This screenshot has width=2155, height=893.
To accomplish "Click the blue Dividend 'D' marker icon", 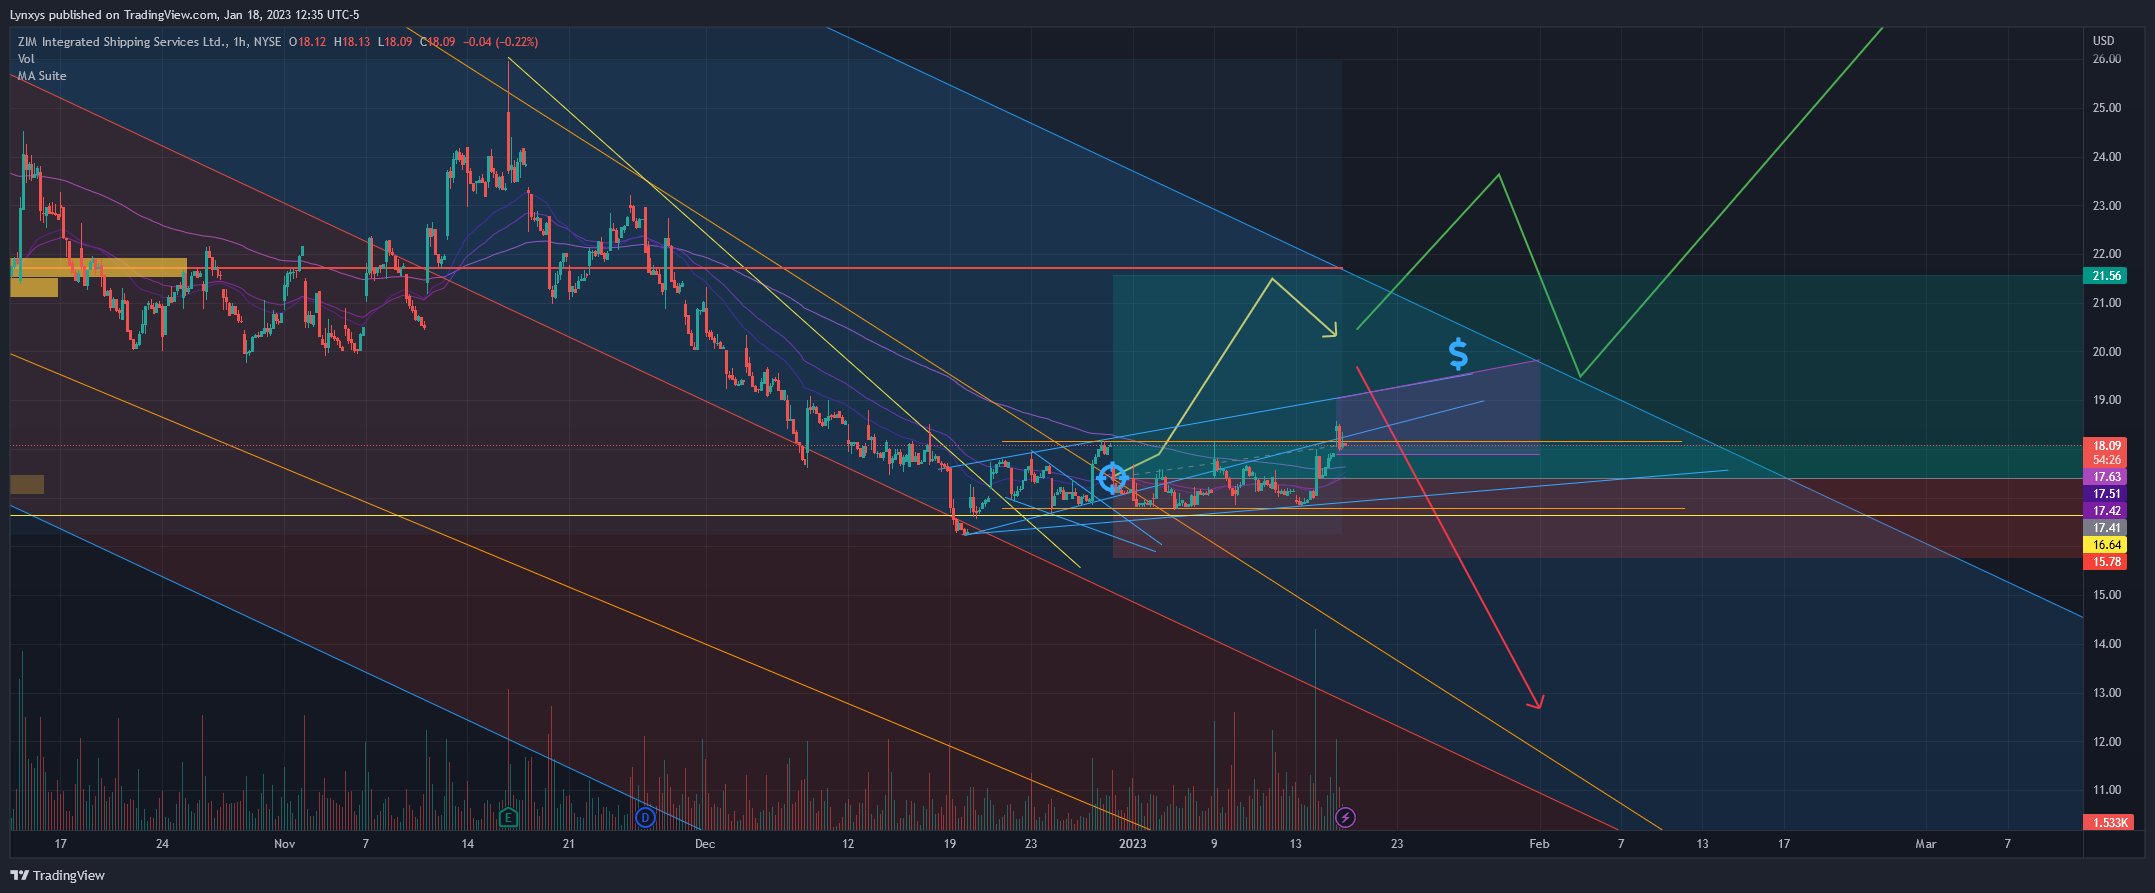I will tap(645, 818).
